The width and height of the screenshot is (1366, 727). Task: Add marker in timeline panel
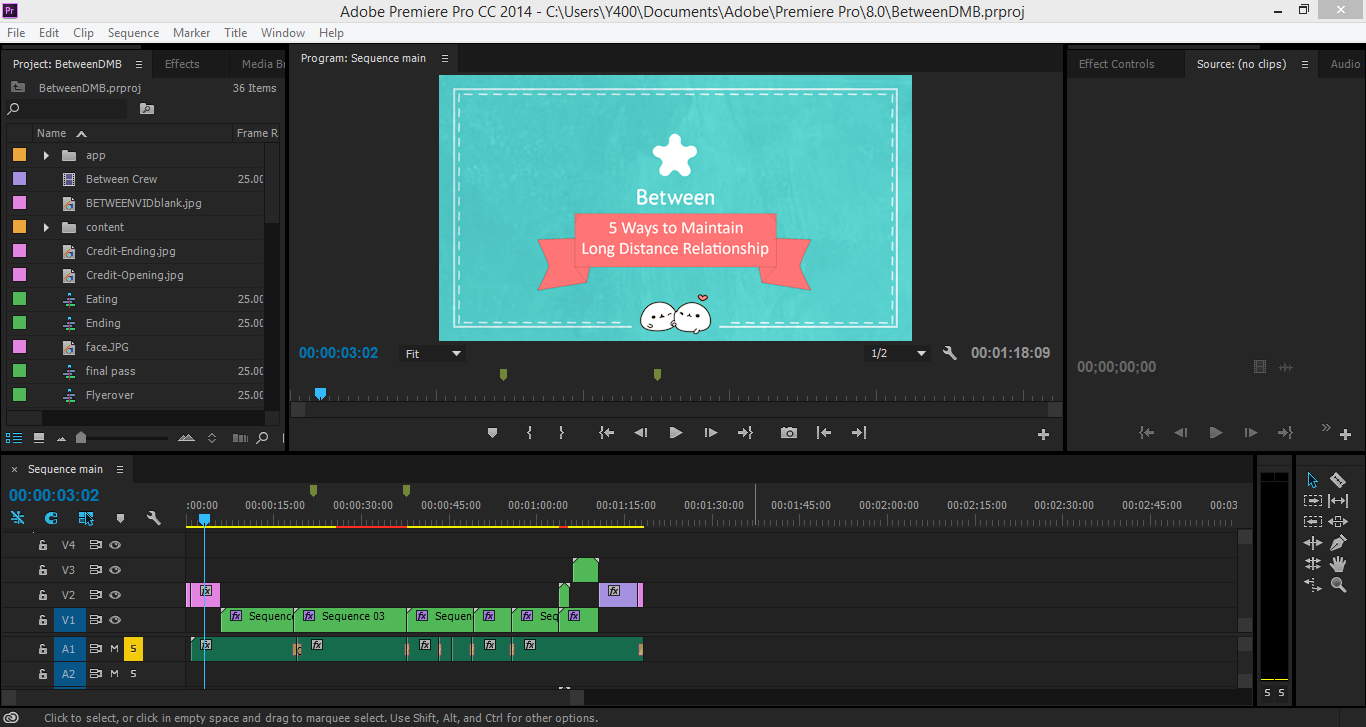coord(120,518)
